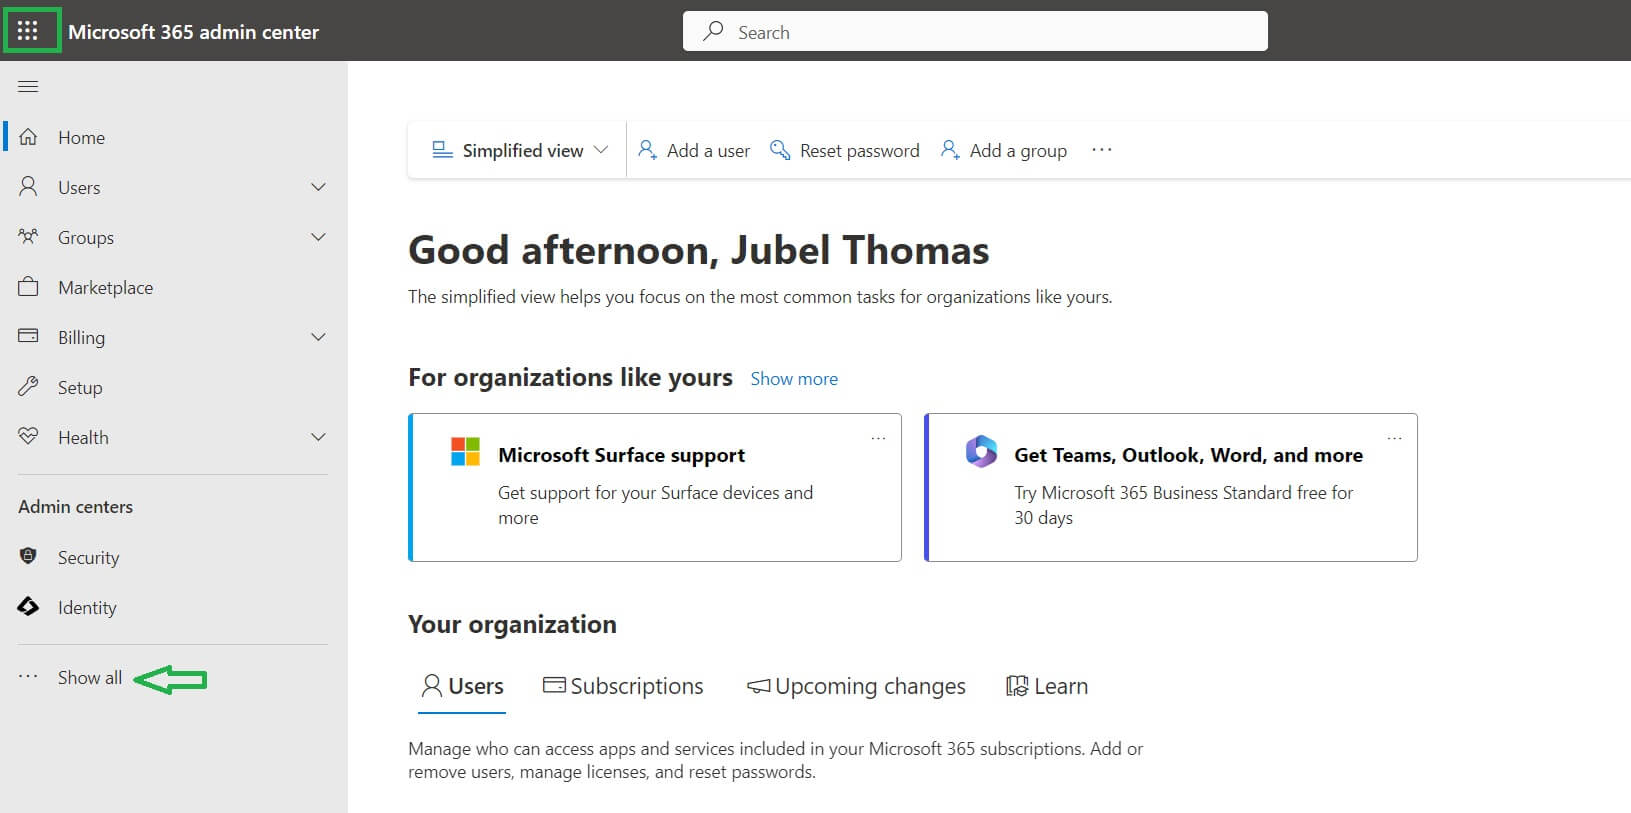Click into the Search box
This screenshot has width=1631, height=813.
pos(975,31)
